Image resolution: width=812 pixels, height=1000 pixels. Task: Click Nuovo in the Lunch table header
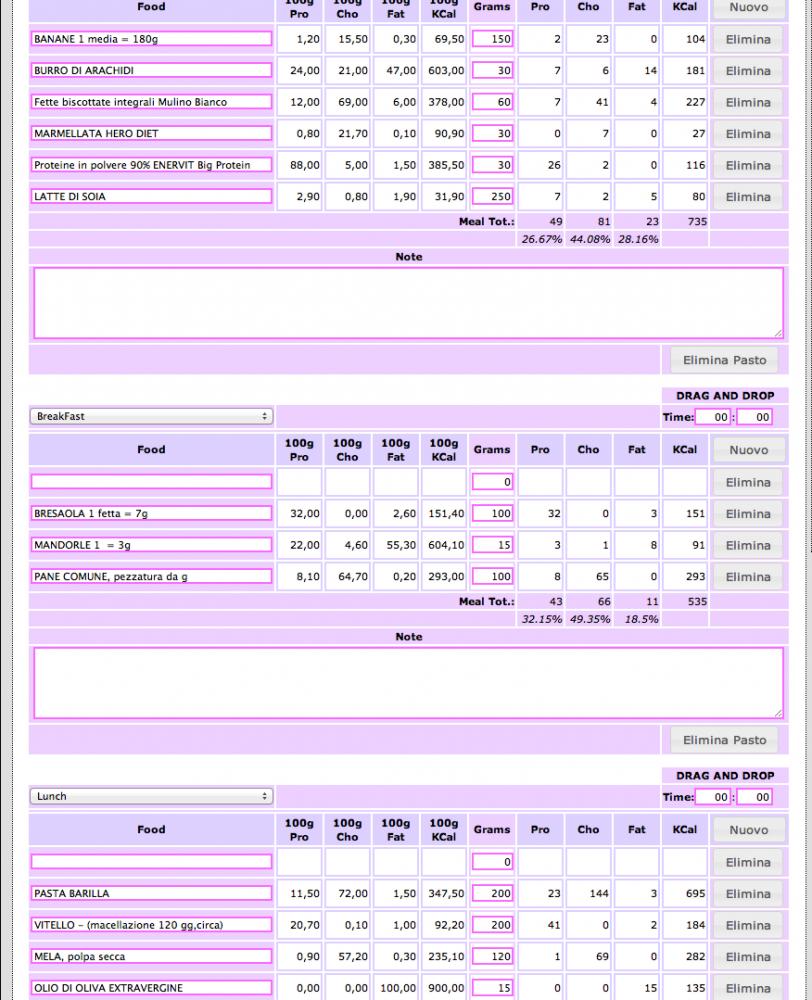point(748,830)
